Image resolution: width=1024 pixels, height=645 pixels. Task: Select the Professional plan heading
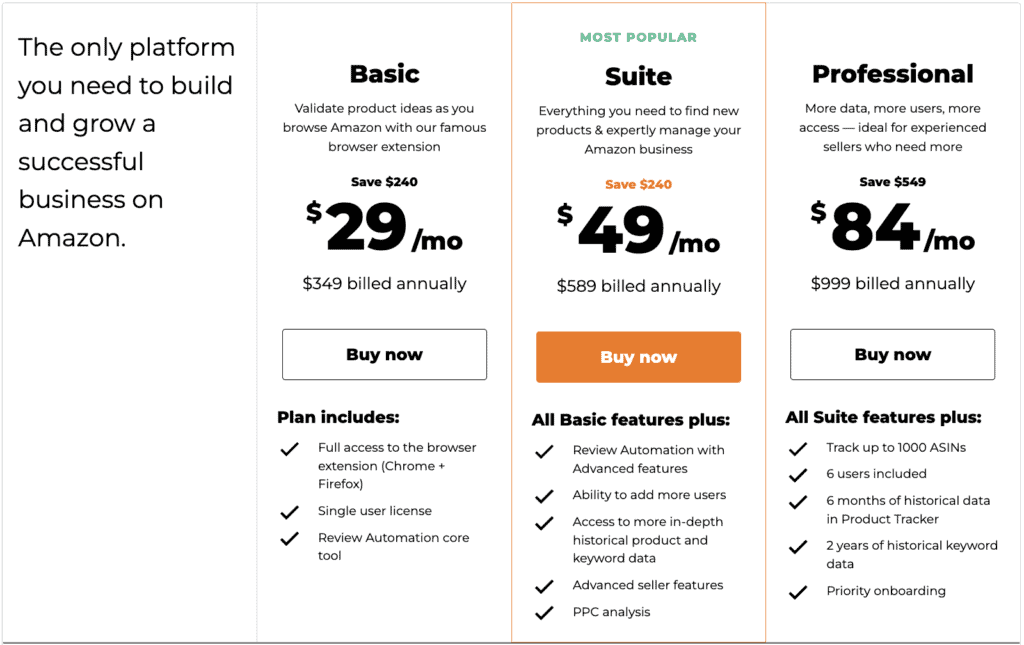pyautogui.click(x=893, y=74)
